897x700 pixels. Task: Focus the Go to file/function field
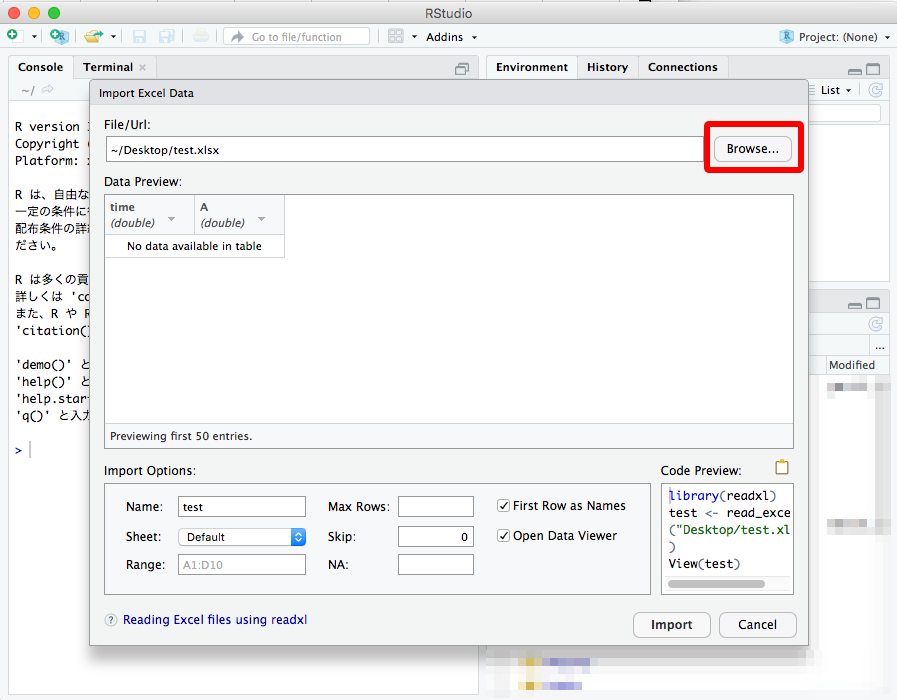coord(296,37)
